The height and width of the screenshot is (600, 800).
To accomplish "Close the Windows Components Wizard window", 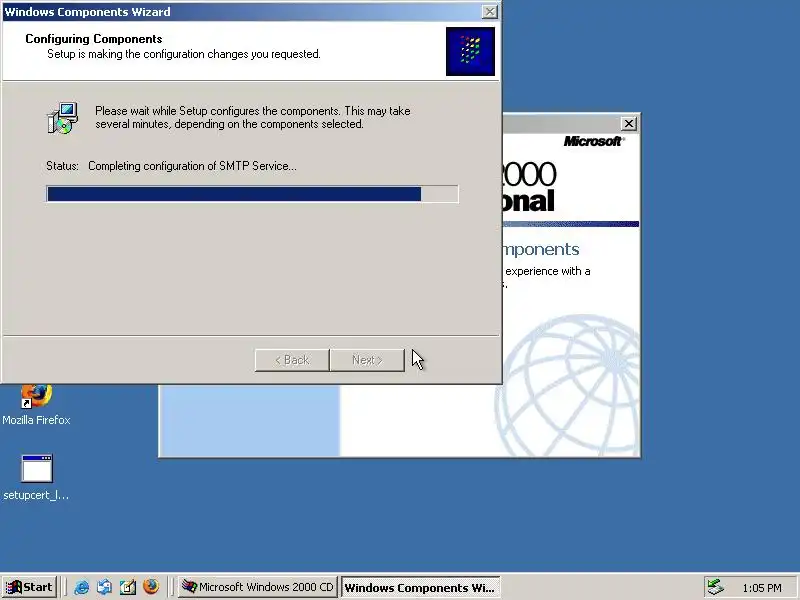I will 489,11.
